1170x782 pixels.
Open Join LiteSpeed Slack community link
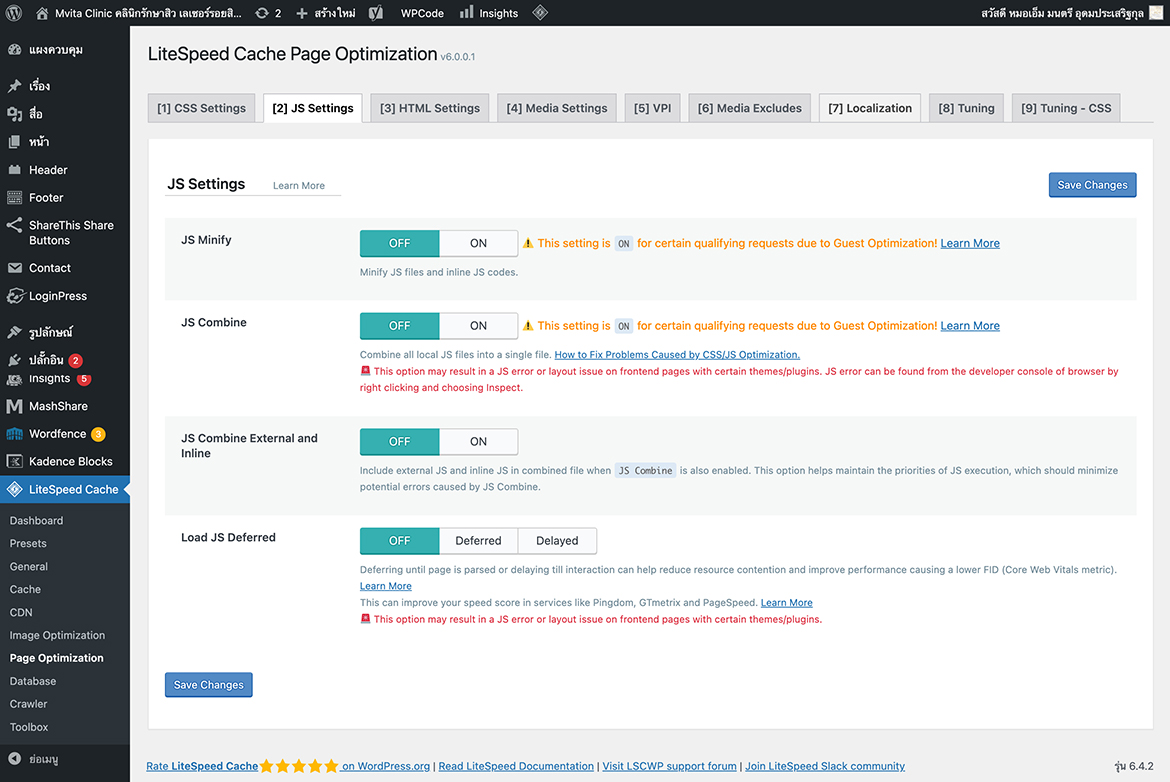tap(825, 766)
